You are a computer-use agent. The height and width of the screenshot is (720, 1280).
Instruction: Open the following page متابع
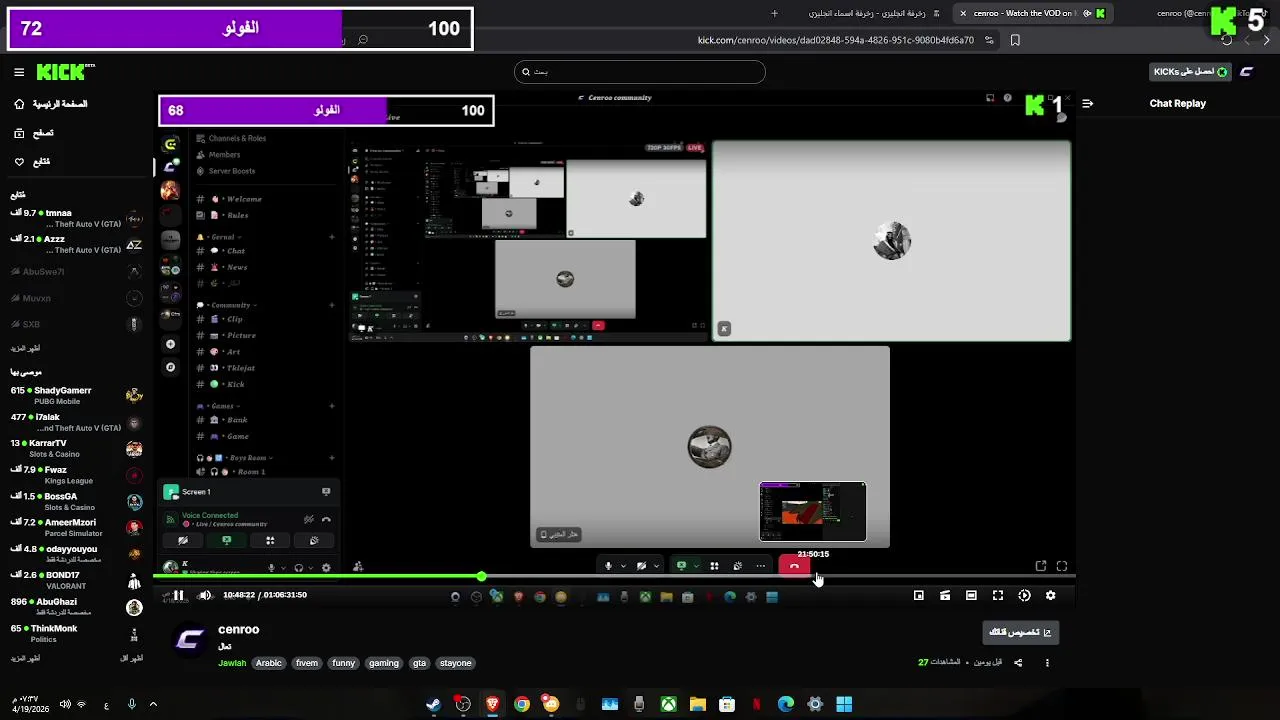point(32,162)
